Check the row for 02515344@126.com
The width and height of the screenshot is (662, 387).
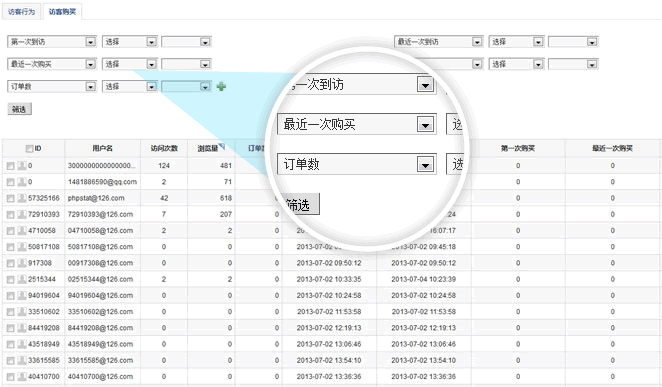pyautogui.click(x=11, y=280)
